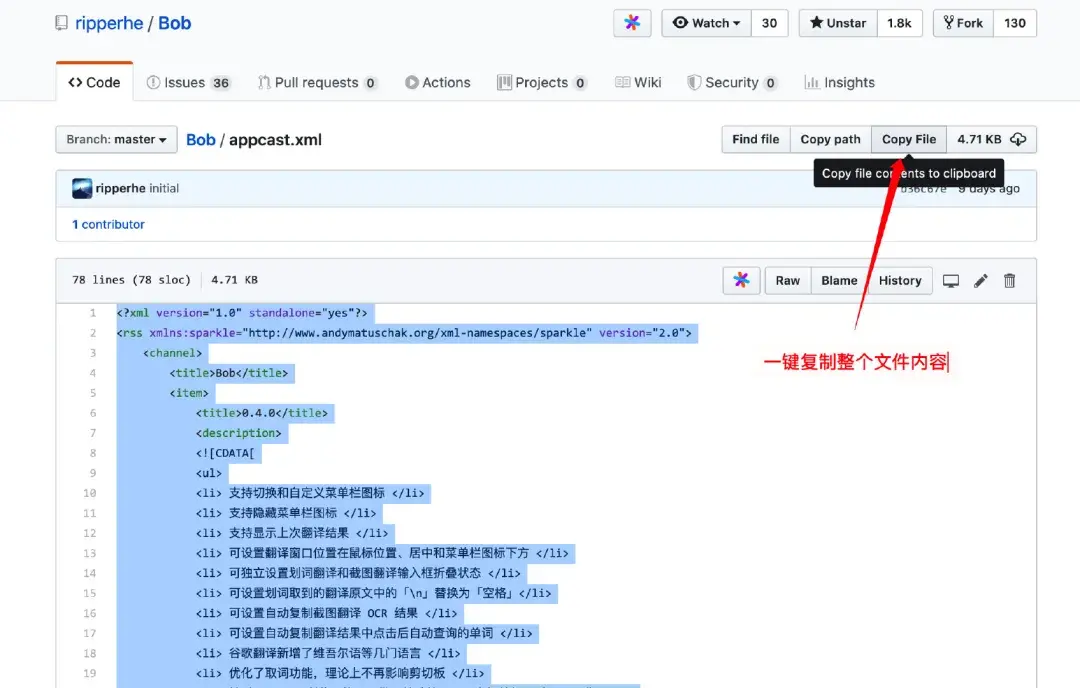
Task: Open the Branch: master dropdown
Action: [x=115, y=139]
